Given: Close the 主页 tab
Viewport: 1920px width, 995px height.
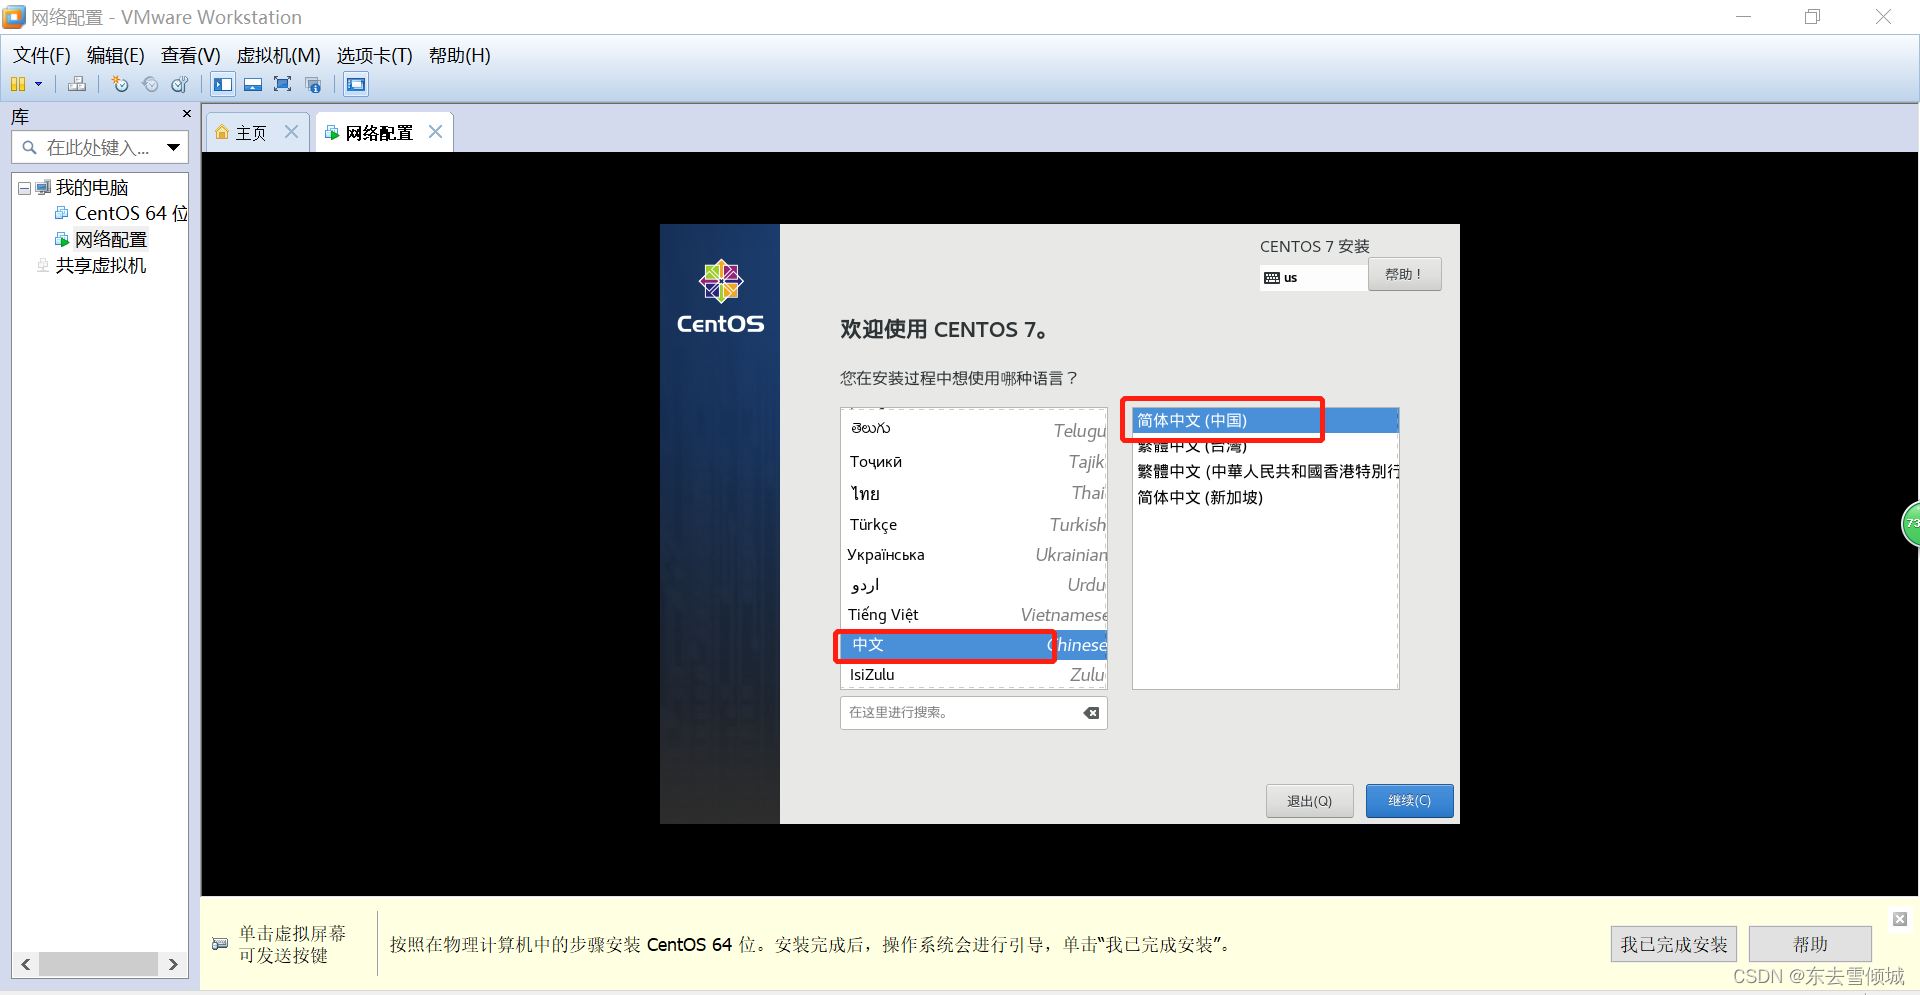Looking at the screenshot, I should [291, 132].
